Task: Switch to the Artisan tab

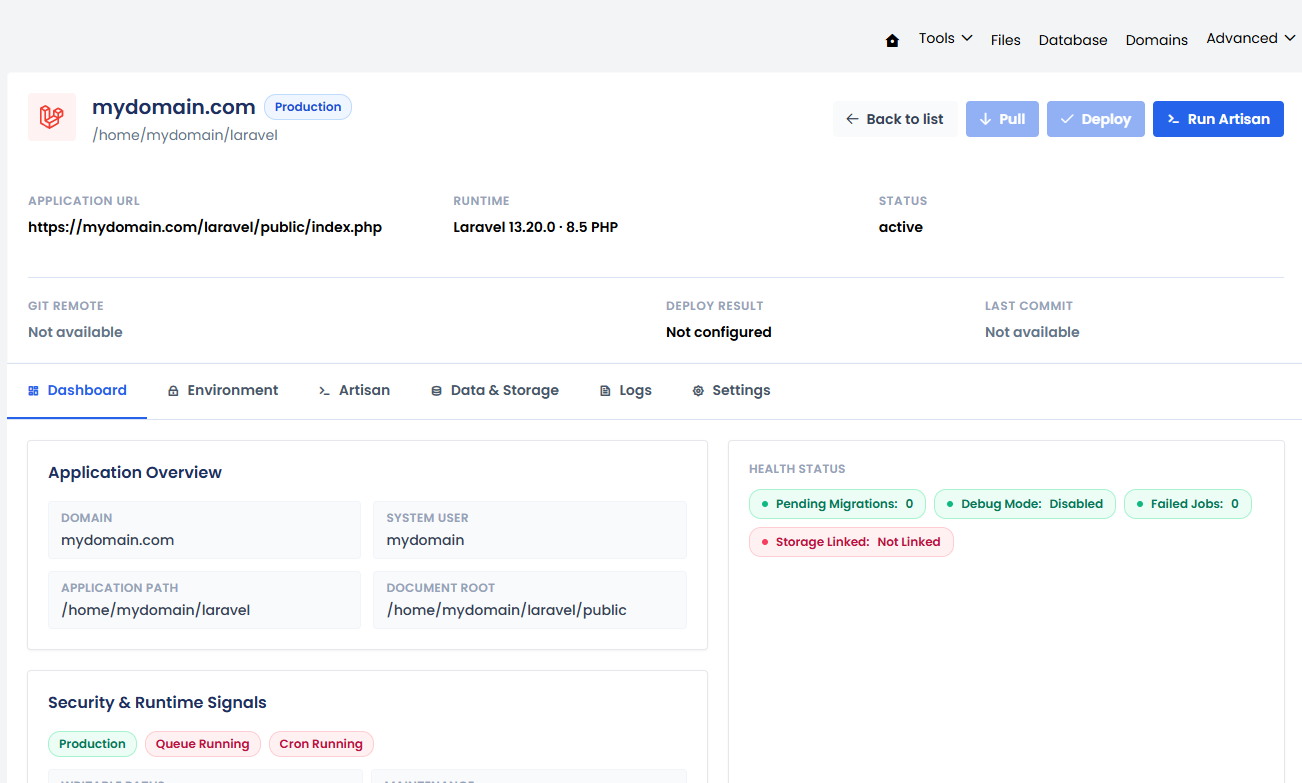Action: point(354,391)
